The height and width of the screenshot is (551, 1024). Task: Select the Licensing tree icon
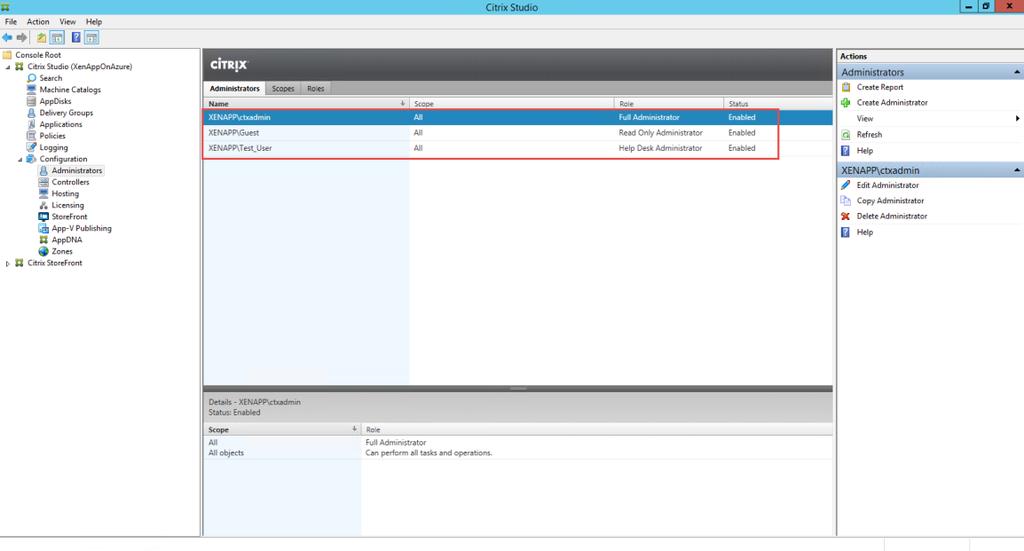(44, 205)
